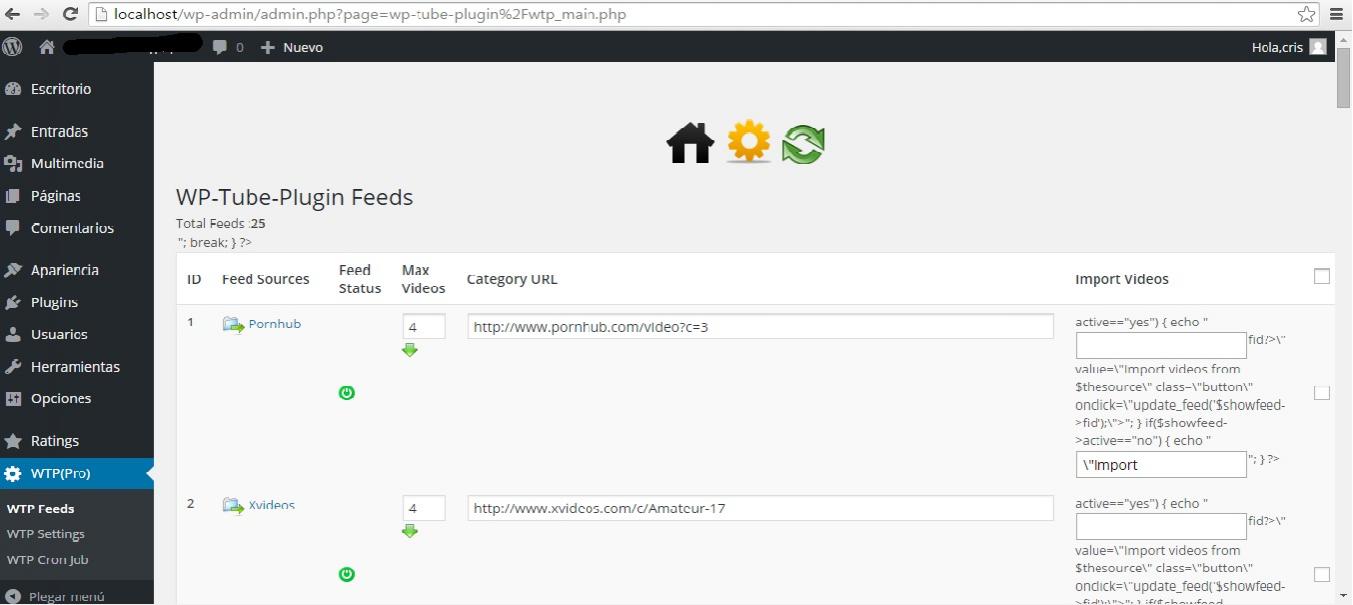This screenshot has width=1353, height=605.
Task: Open the WordPress logo menu in the admin bar
Action: tap(12, 46)
